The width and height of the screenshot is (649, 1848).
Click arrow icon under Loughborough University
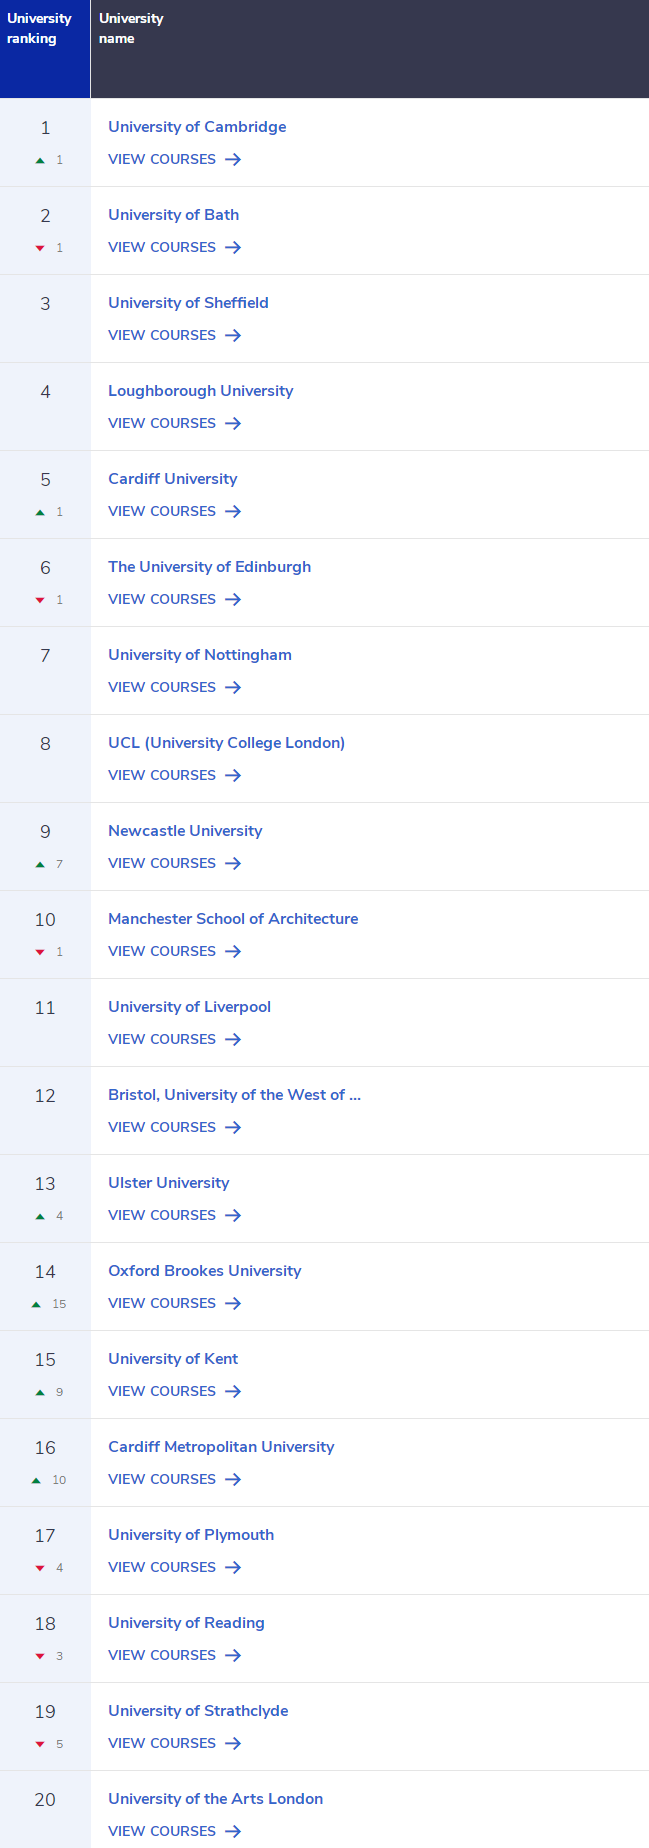tap(233, 423)
